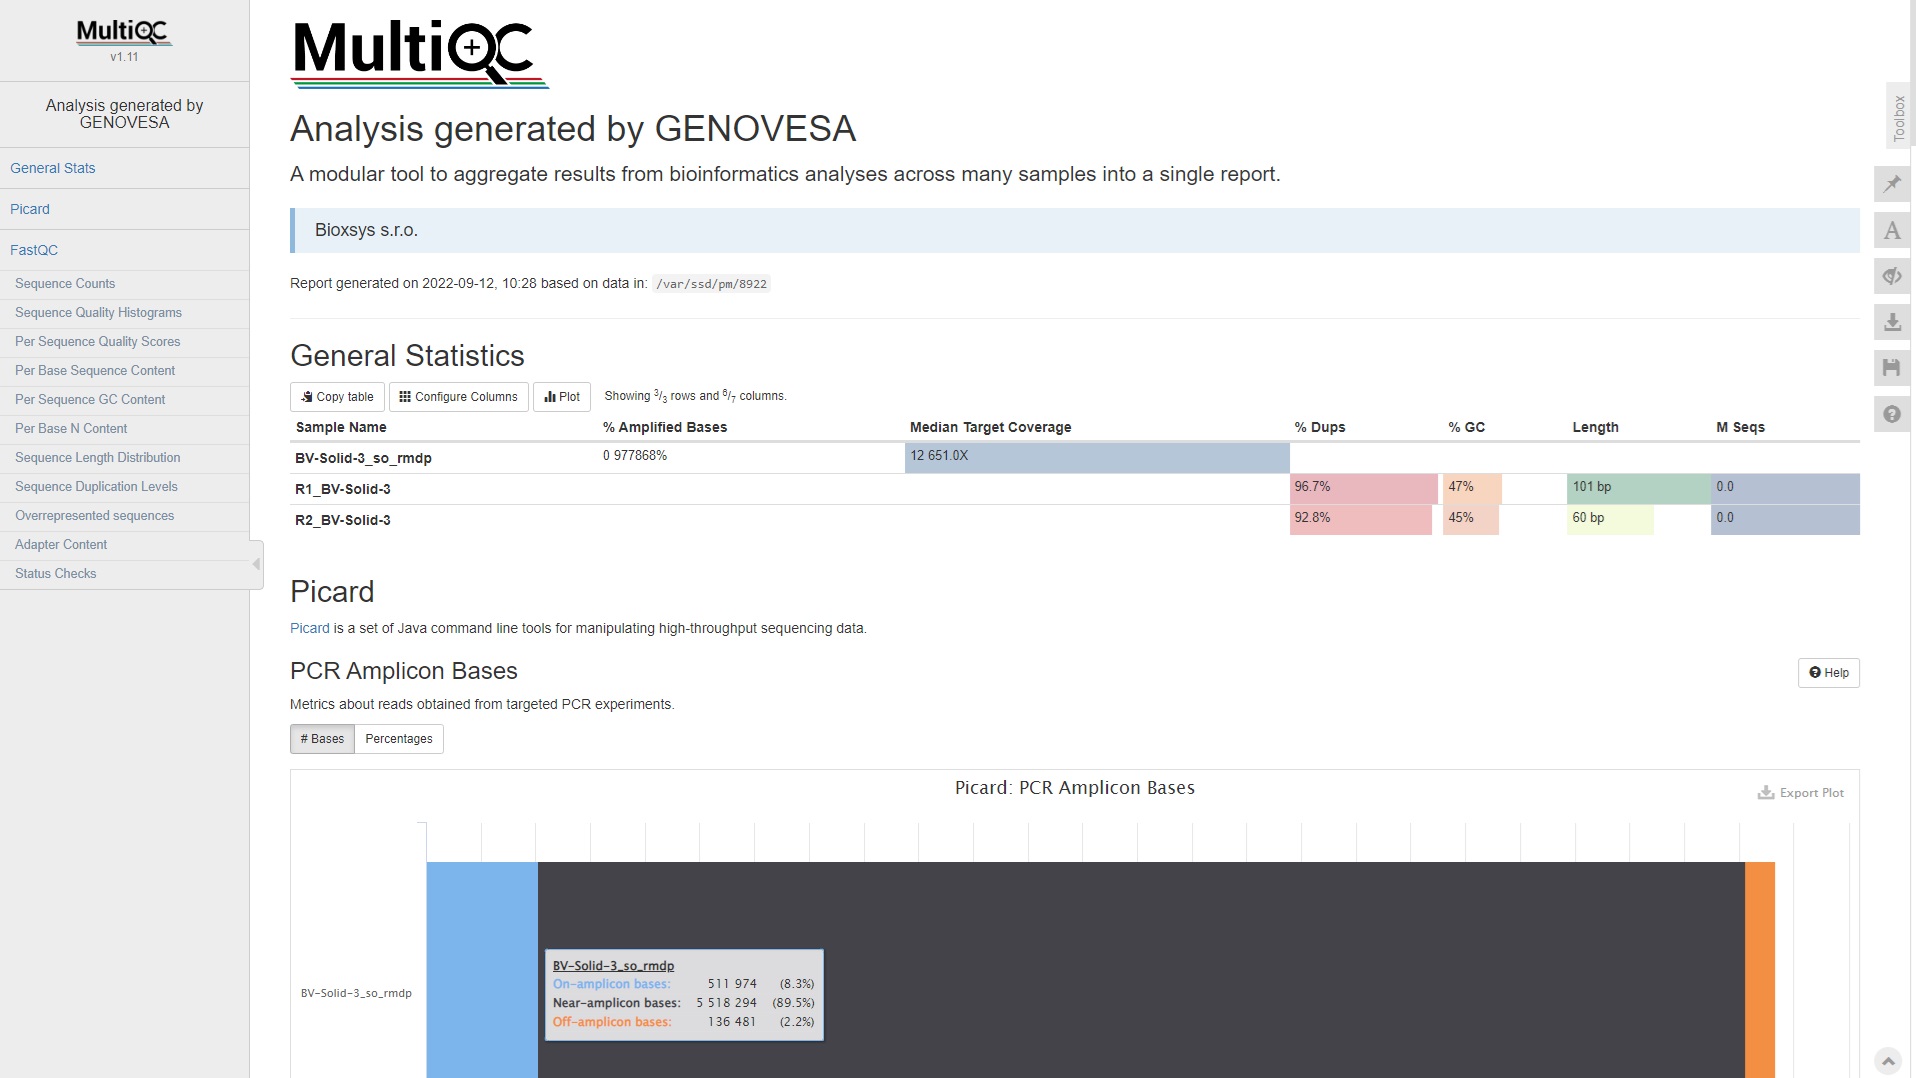Click the orange Off-amplicon bar segment
The width and height of the screenshot is (1916, 1078).
(1760, 970)
